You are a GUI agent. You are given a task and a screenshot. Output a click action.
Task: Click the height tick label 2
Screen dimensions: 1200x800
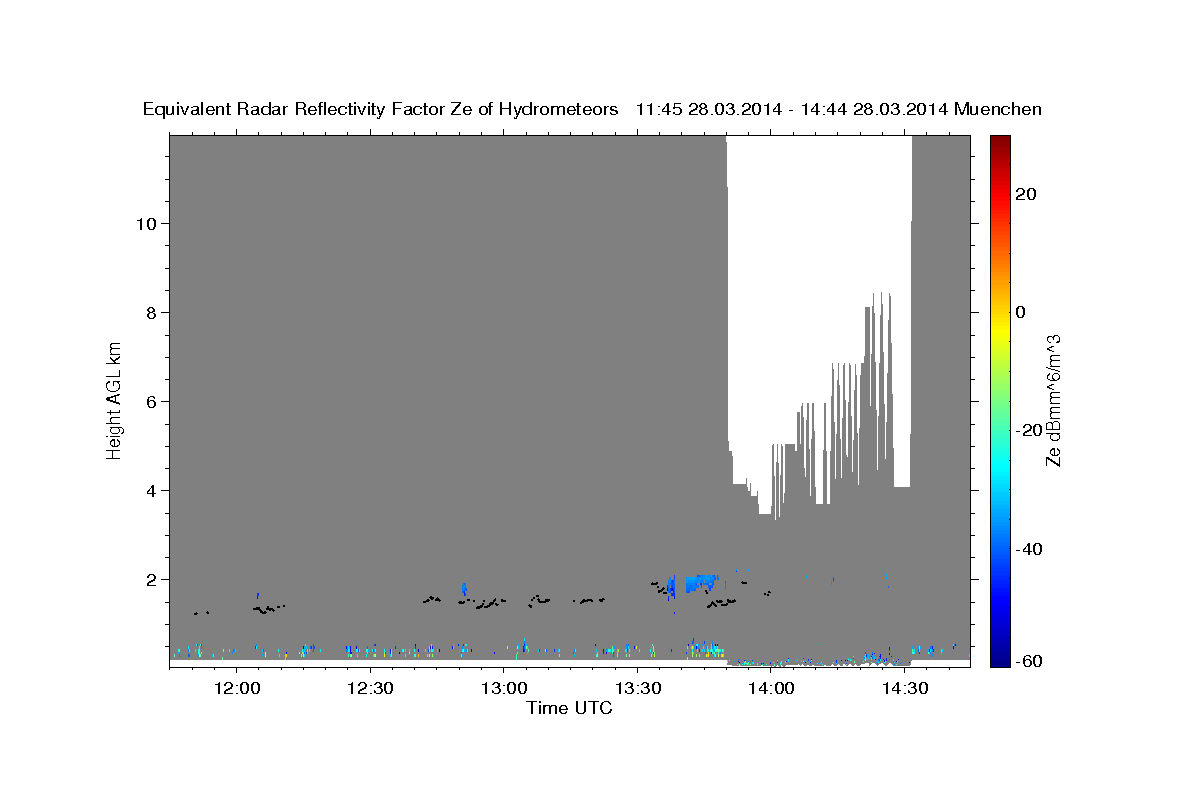pyautogui.click(x=153, y=579)
